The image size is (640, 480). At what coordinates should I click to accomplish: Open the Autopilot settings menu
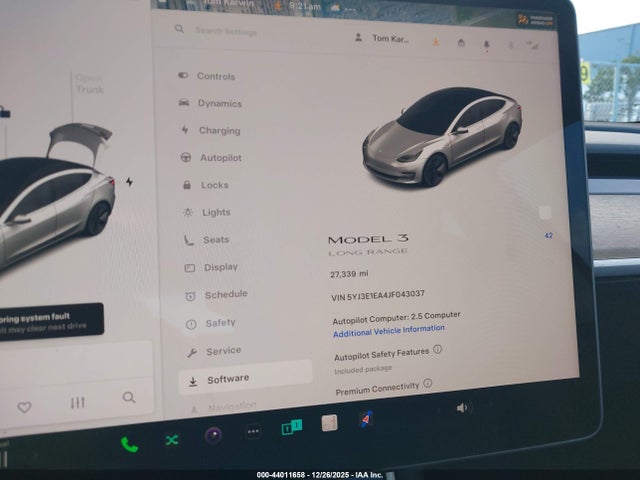click(211, 158)
